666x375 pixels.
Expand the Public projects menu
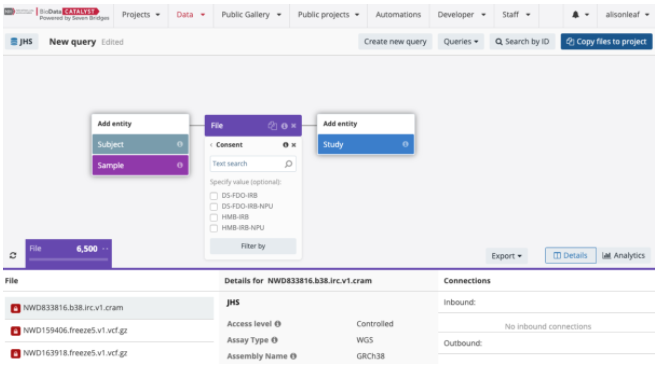pyautogui.click(x=328, y=14)
